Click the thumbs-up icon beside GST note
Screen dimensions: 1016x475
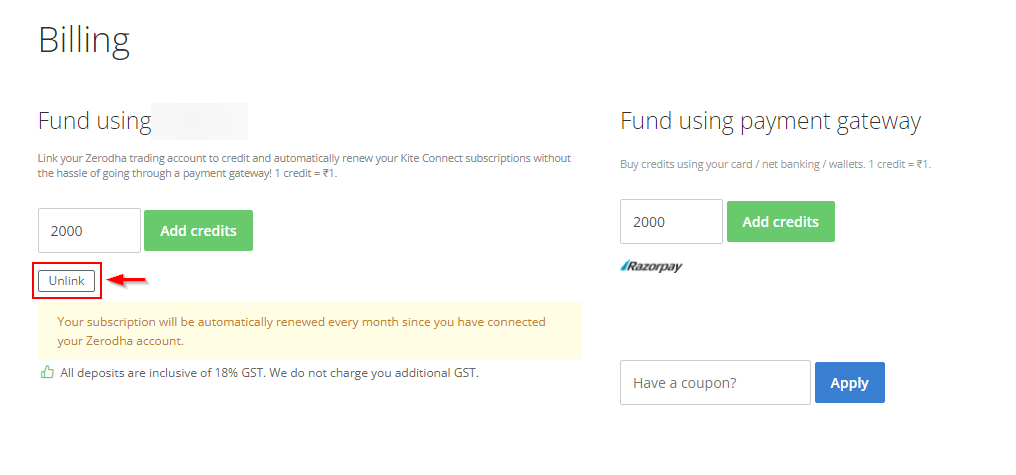coord(47,373)
